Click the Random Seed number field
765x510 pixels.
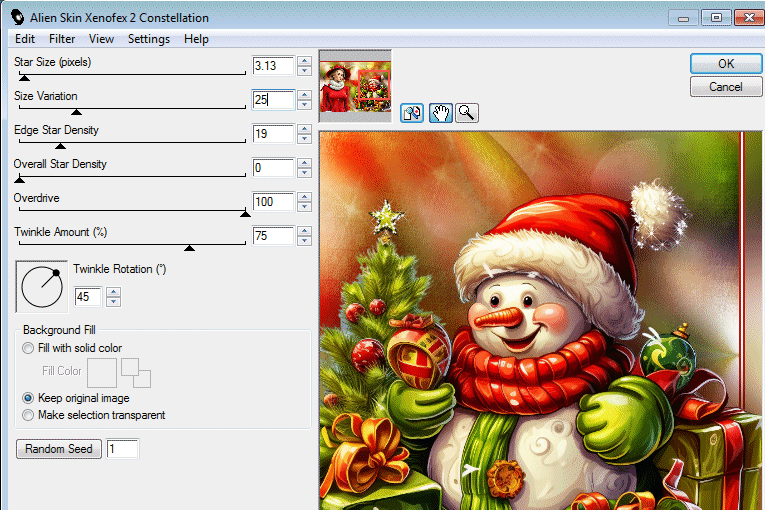point(122,449)
